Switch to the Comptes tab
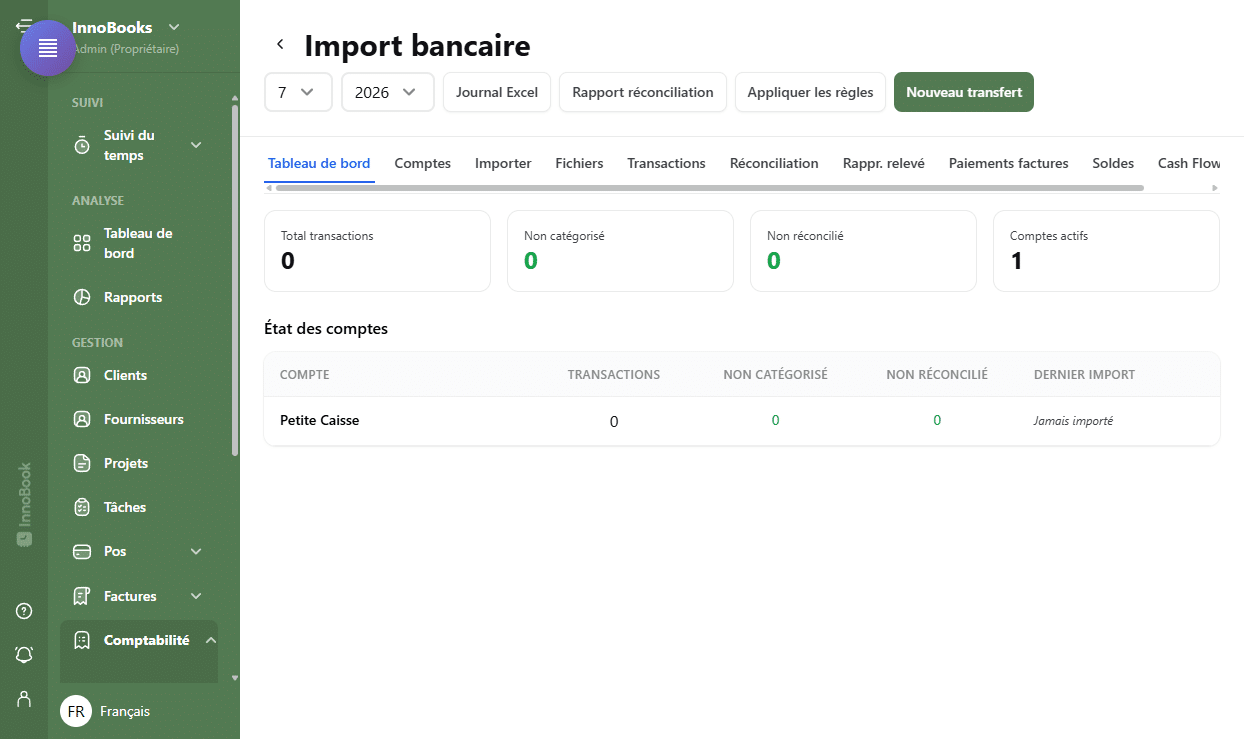Image resolution: width=1244 pixels, height=739 pixels. [x=422, y=163]
